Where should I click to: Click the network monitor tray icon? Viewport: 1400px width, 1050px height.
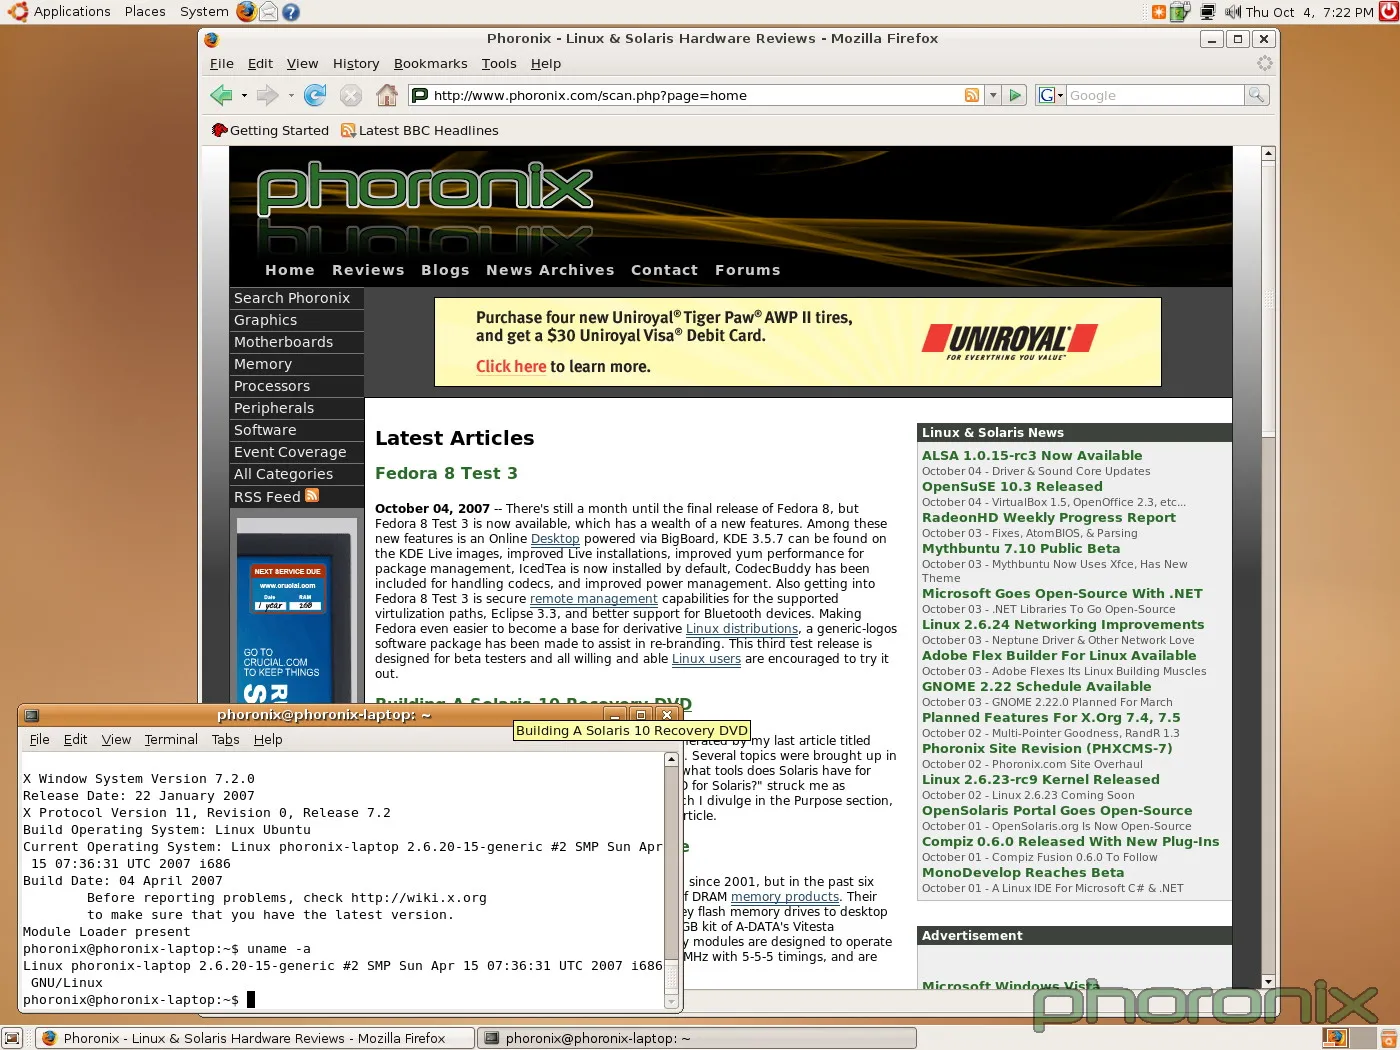pos(1207,12)
